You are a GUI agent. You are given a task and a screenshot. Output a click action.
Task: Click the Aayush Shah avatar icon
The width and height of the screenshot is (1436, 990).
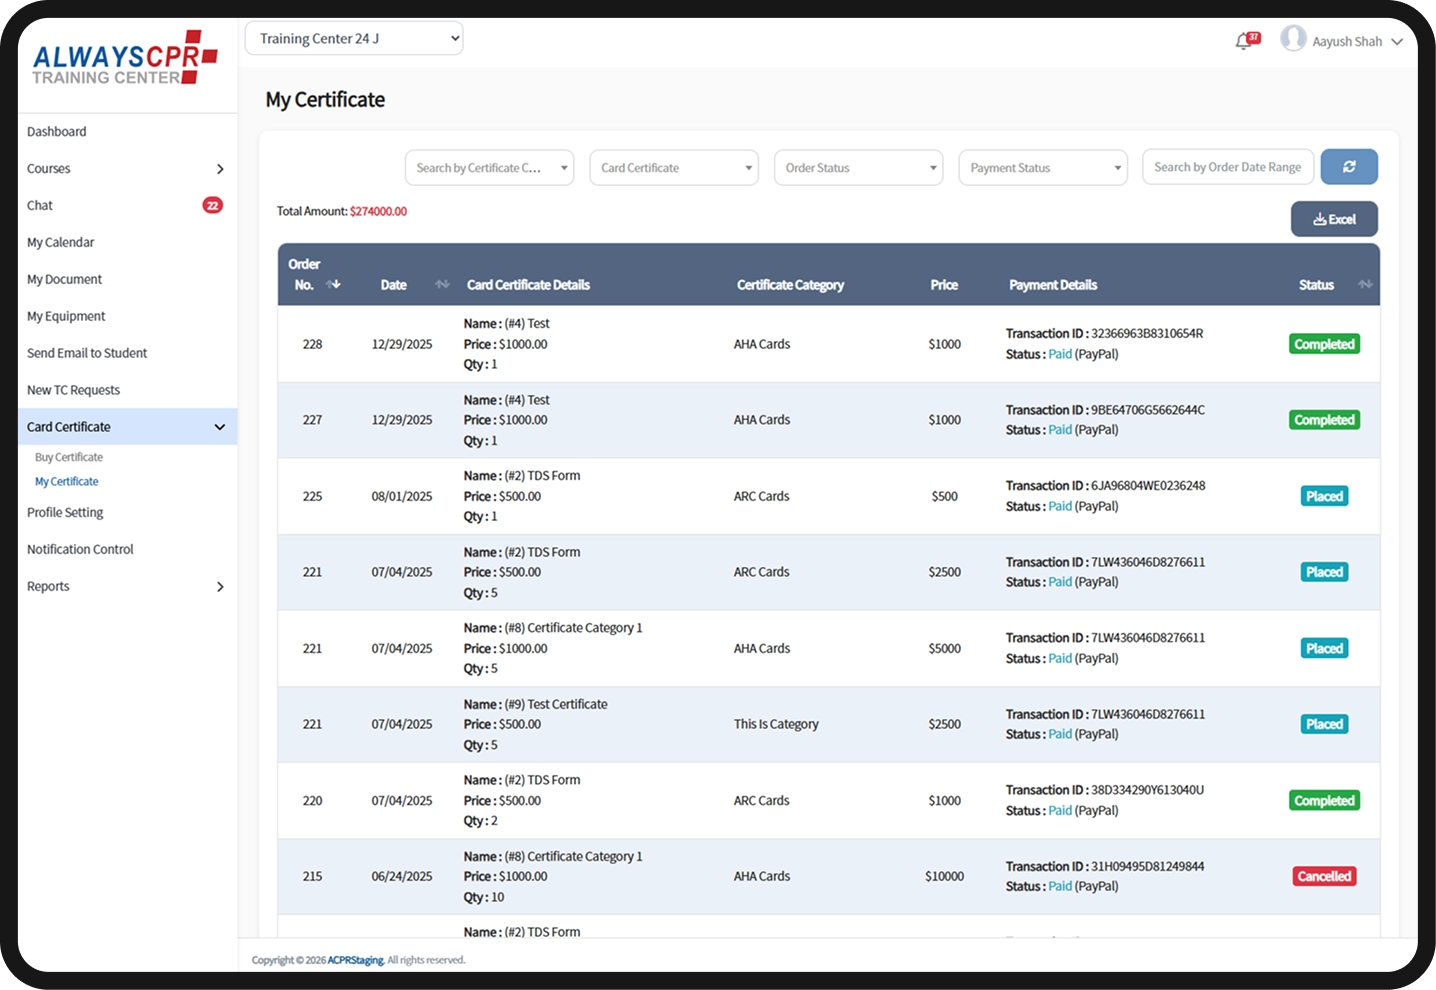1293,39
